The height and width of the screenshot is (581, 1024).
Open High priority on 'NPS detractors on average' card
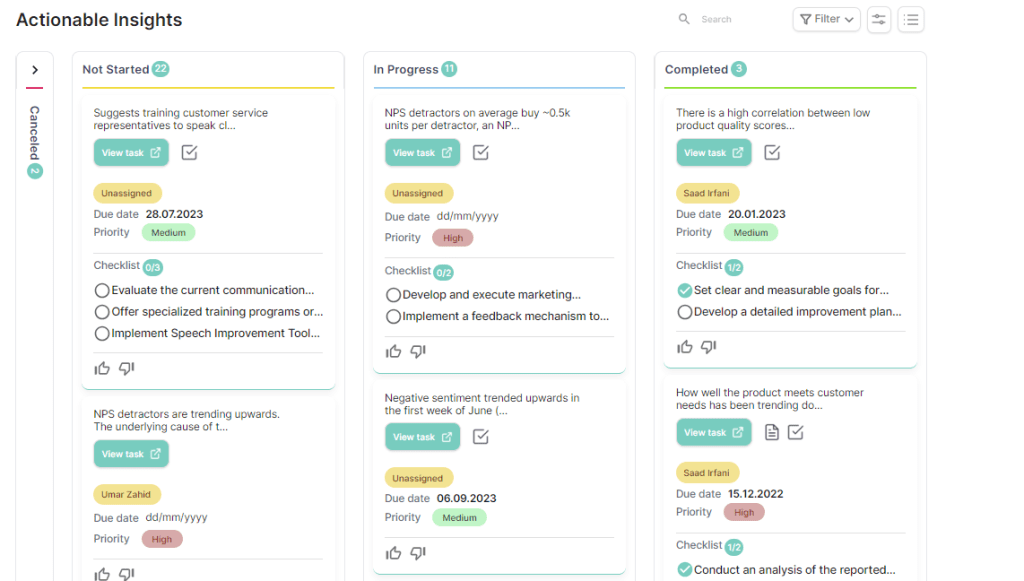pos(453,238)
